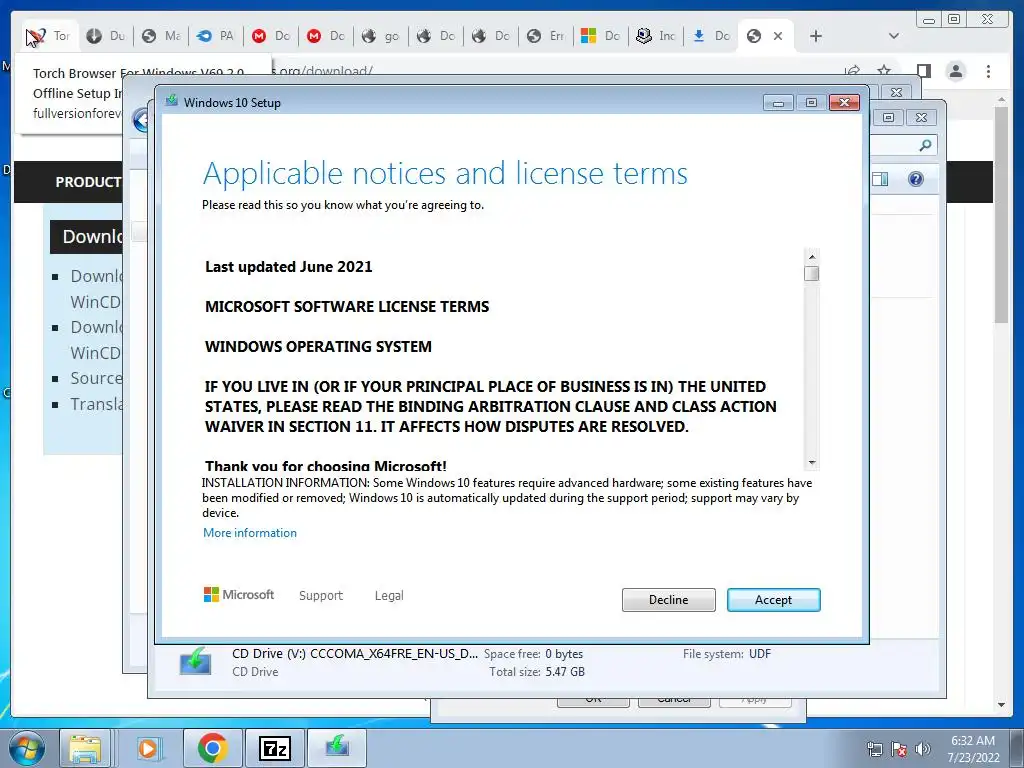This screenshot has height=768, width=1024.
Task: Open the Chrome profile icon
Action: pyautogui.click(x=955, y=71)
